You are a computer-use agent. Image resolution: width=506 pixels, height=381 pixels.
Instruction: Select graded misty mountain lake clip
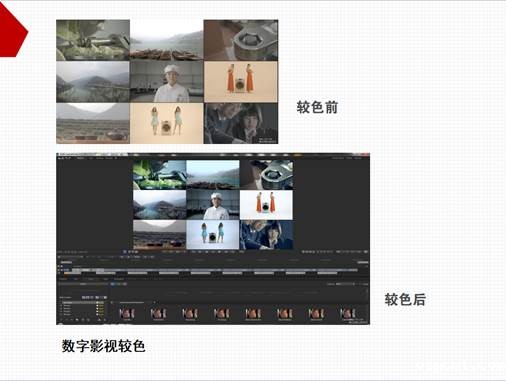pos(159,205)
